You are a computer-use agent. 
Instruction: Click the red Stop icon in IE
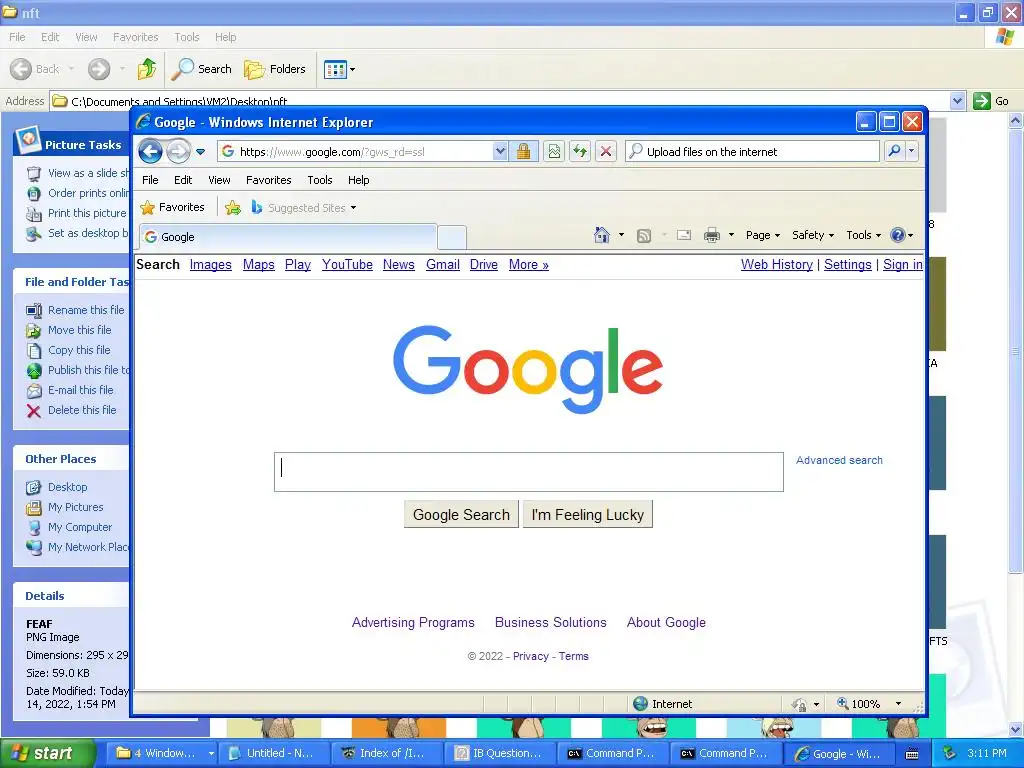click(x=606, y=152)
